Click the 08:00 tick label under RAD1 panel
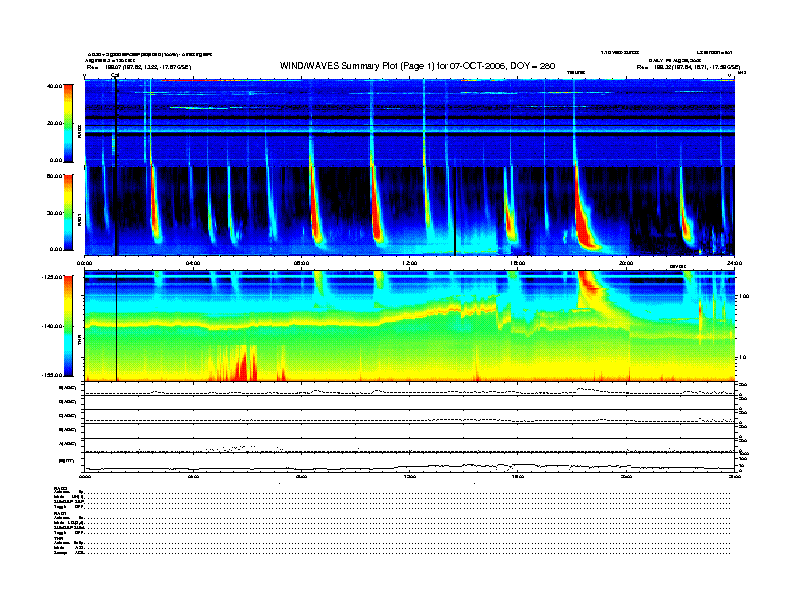792x612 pixels. coord(302,263)
